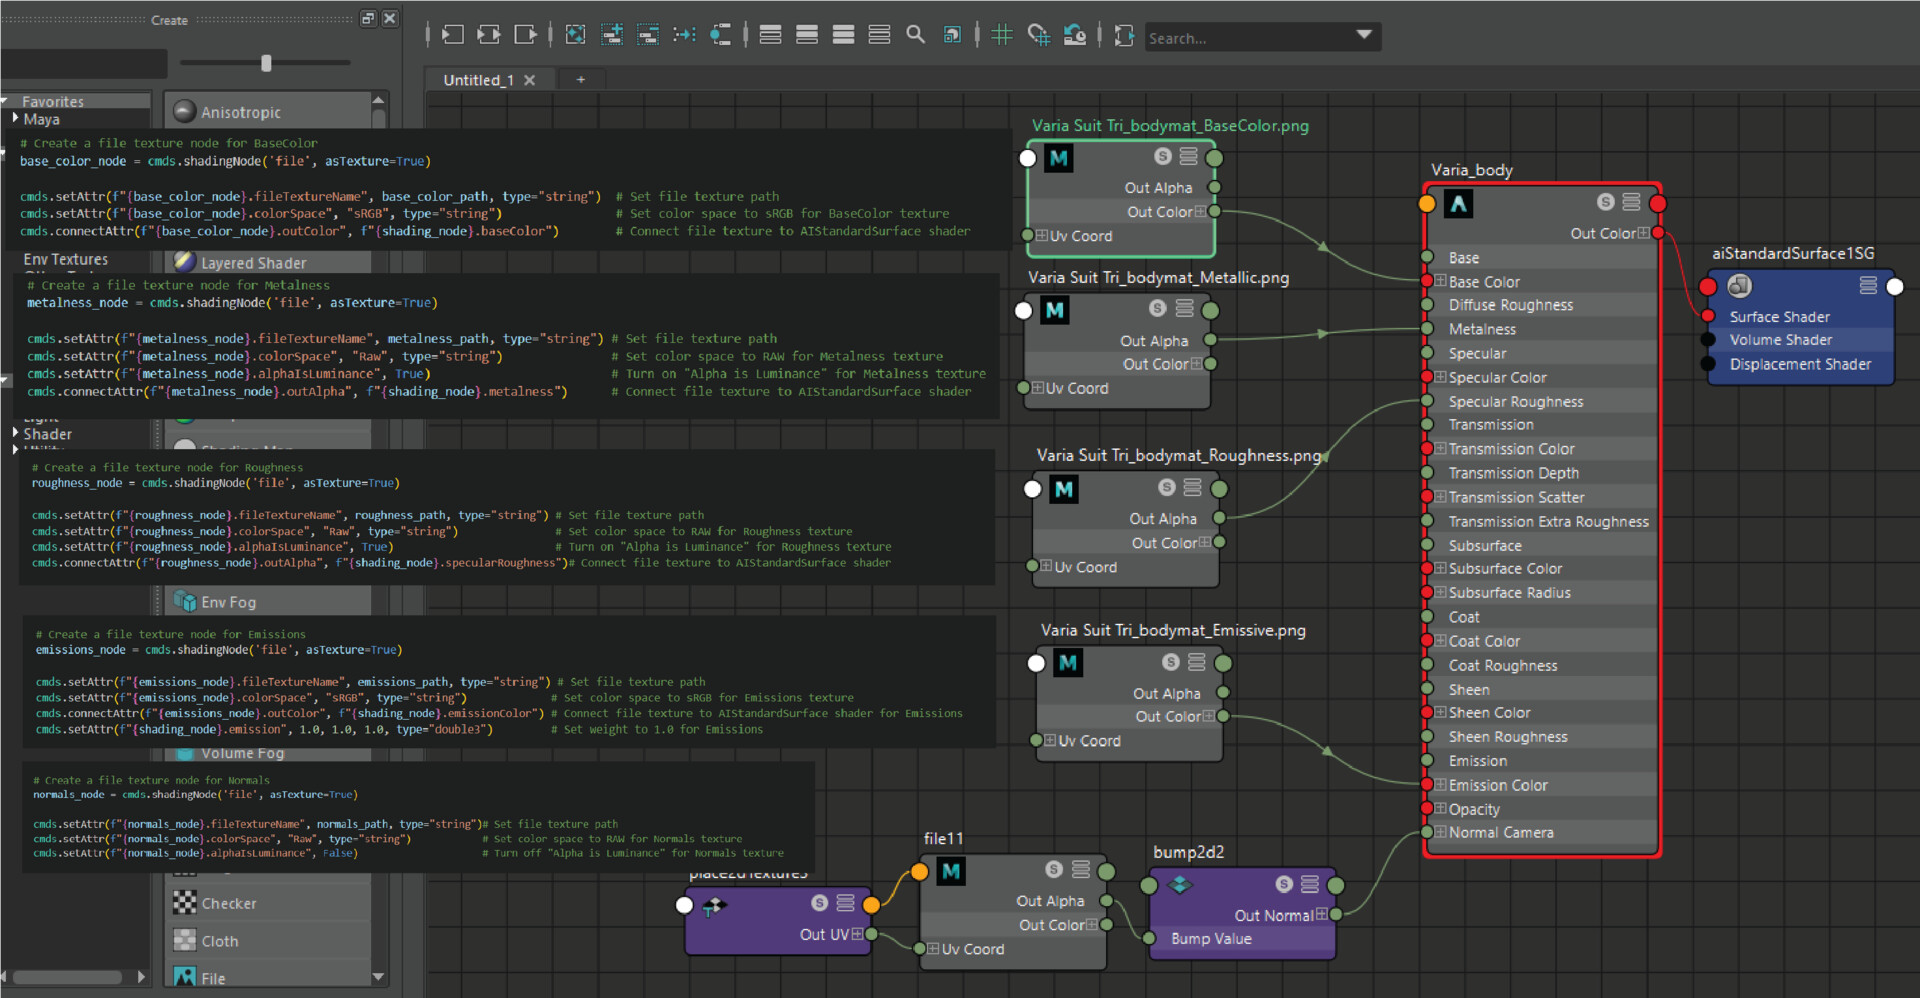Click the Output connections toolbar icon
This screenshot has height=998, width=1920.
526,35
